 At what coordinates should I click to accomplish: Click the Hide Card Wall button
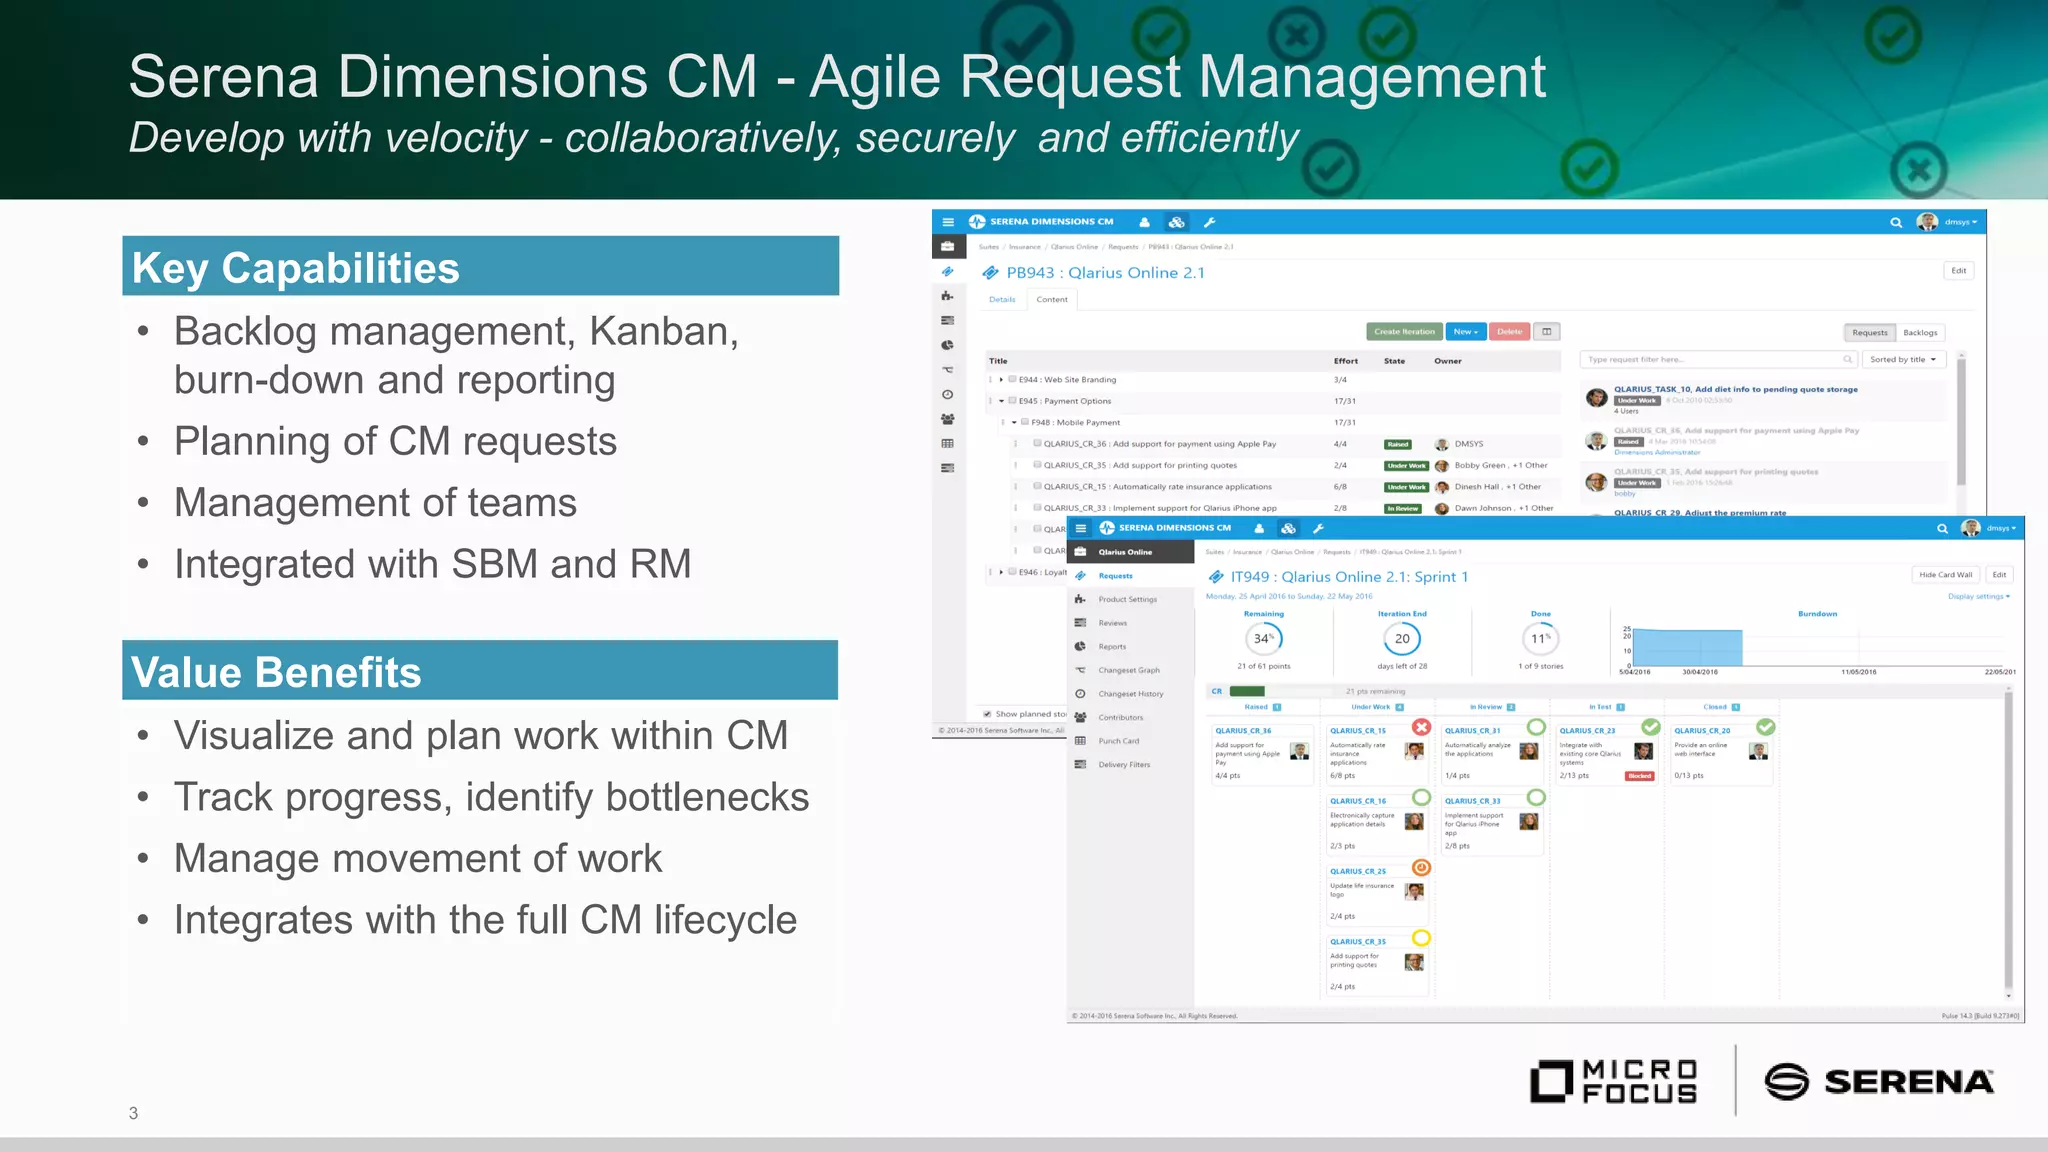tap(1945, 574)
